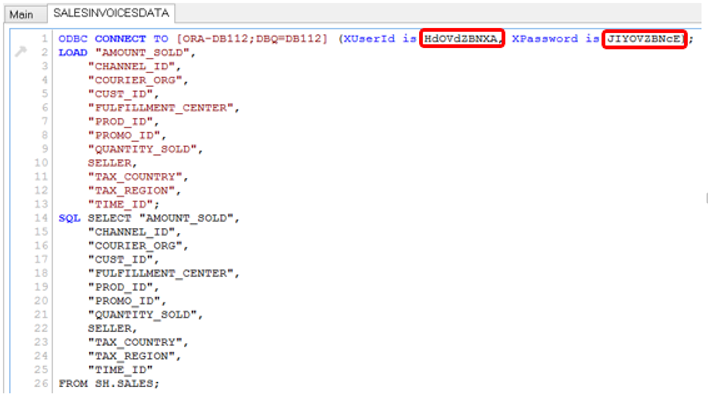Click the FROM keyword on line 26
This screenshot has width=708, height=398.
click(x=73, y=384)
